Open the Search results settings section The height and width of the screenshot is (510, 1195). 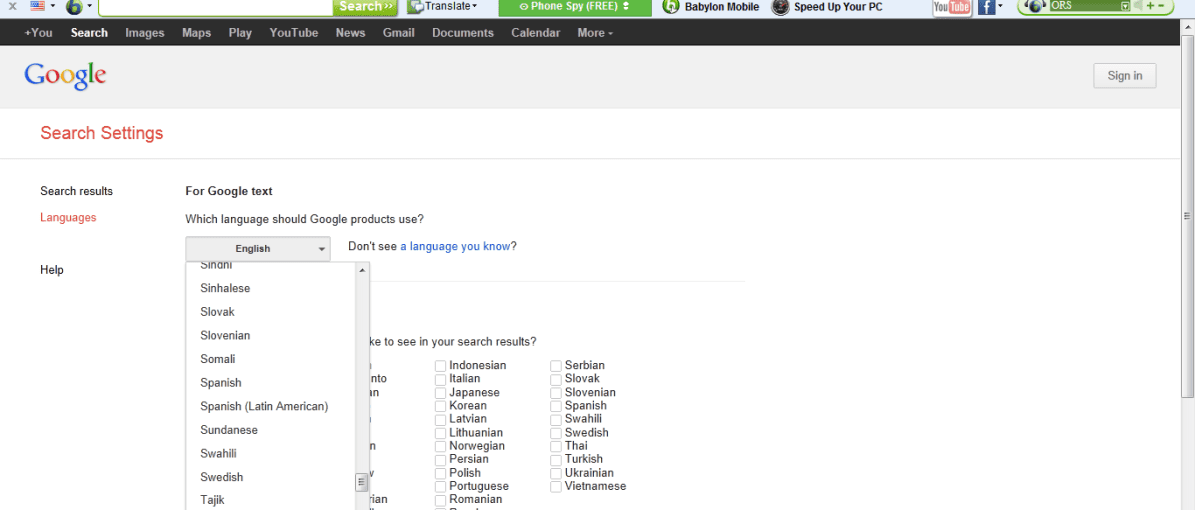coord(76,191)
